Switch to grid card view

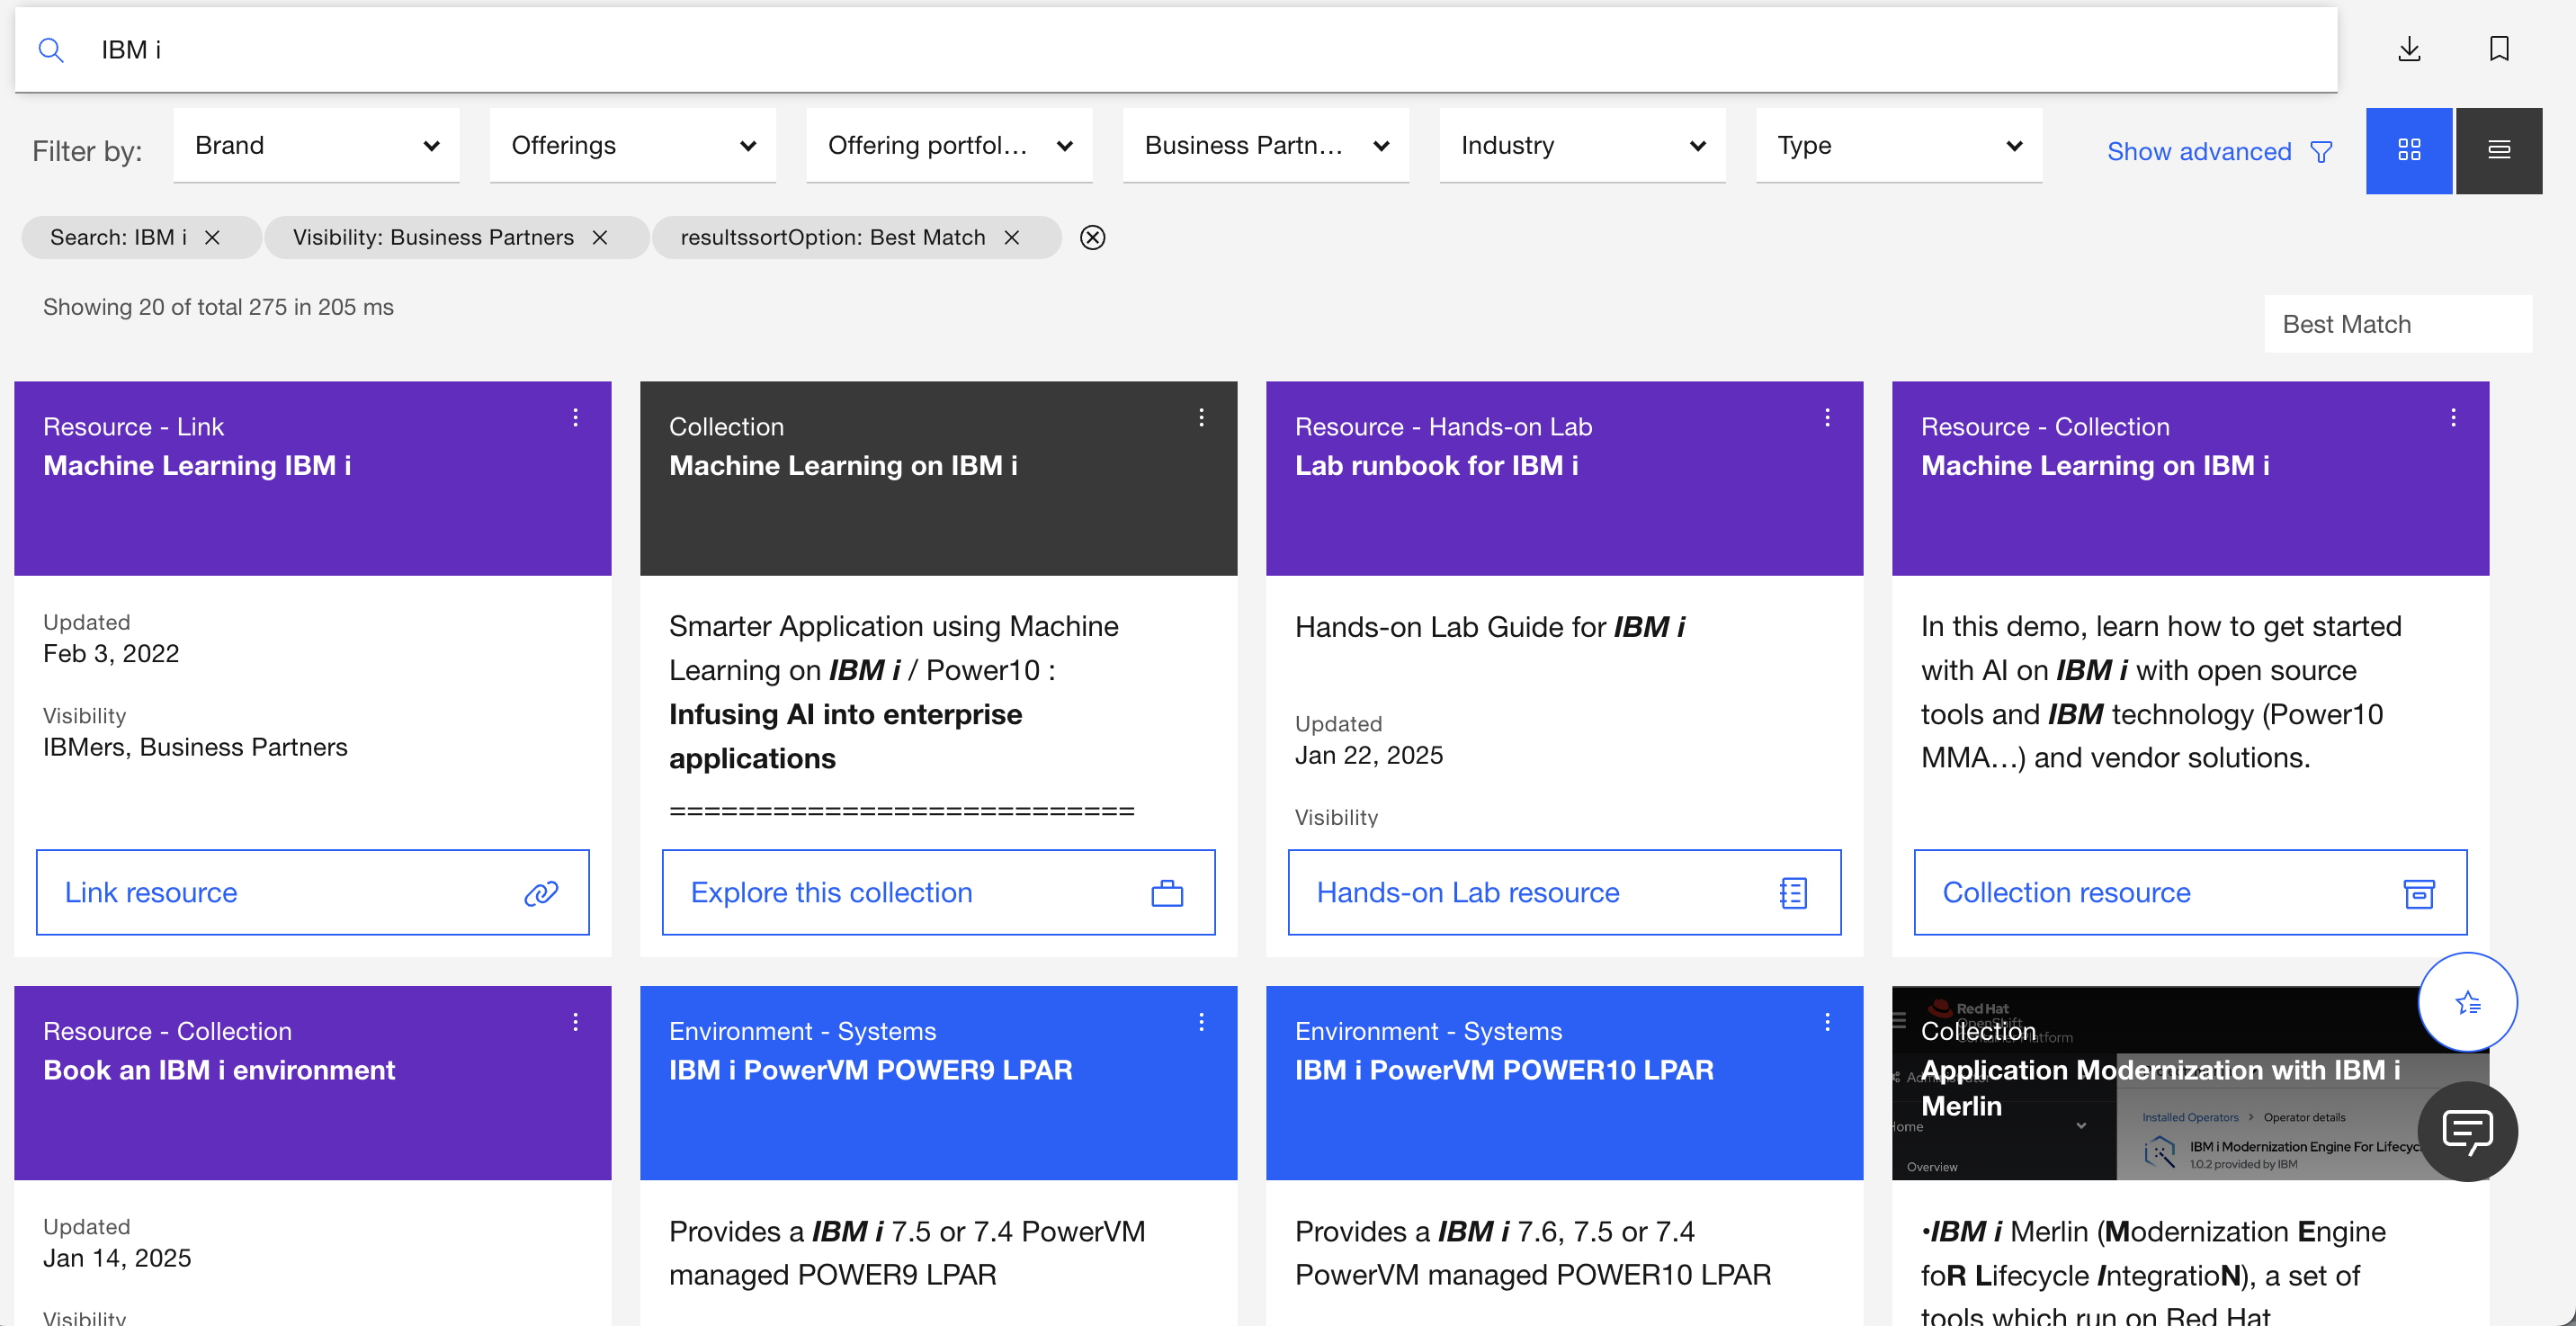point(2409,150)
